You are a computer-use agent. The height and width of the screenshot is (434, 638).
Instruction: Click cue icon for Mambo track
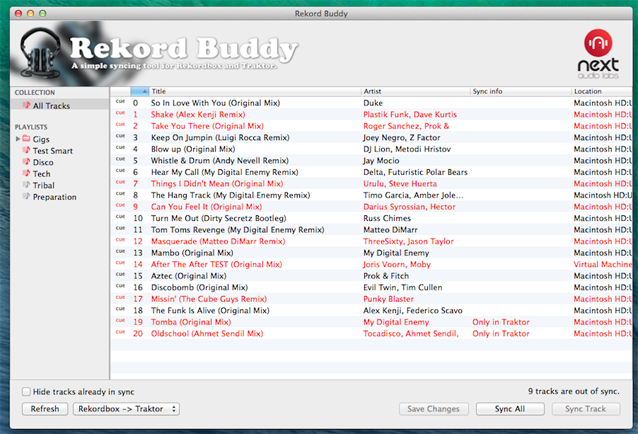120,251
